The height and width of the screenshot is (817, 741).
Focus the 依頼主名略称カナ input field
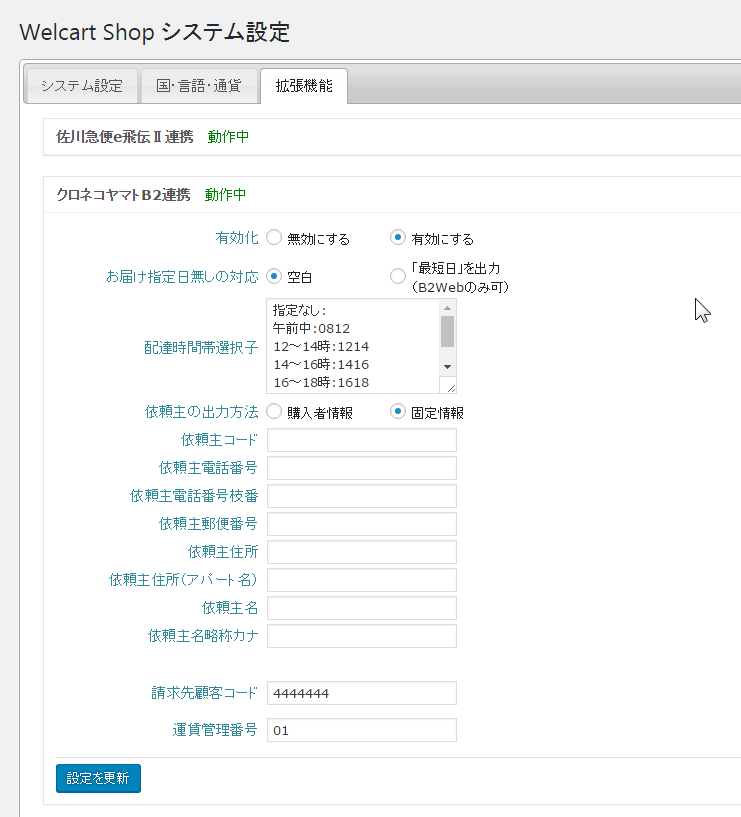362,636
